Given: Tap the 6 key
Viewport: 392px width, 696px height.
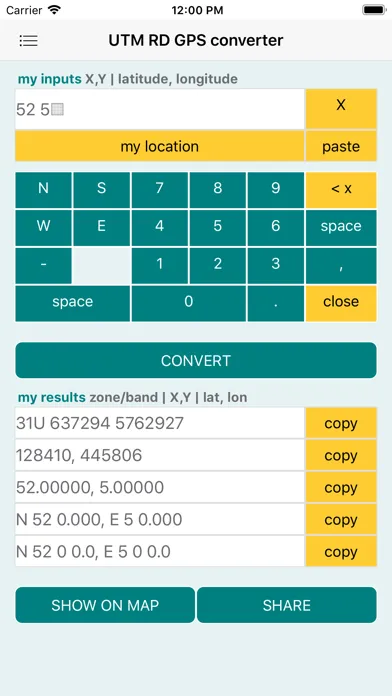Looking at the screenshot, I should point(276,228).
